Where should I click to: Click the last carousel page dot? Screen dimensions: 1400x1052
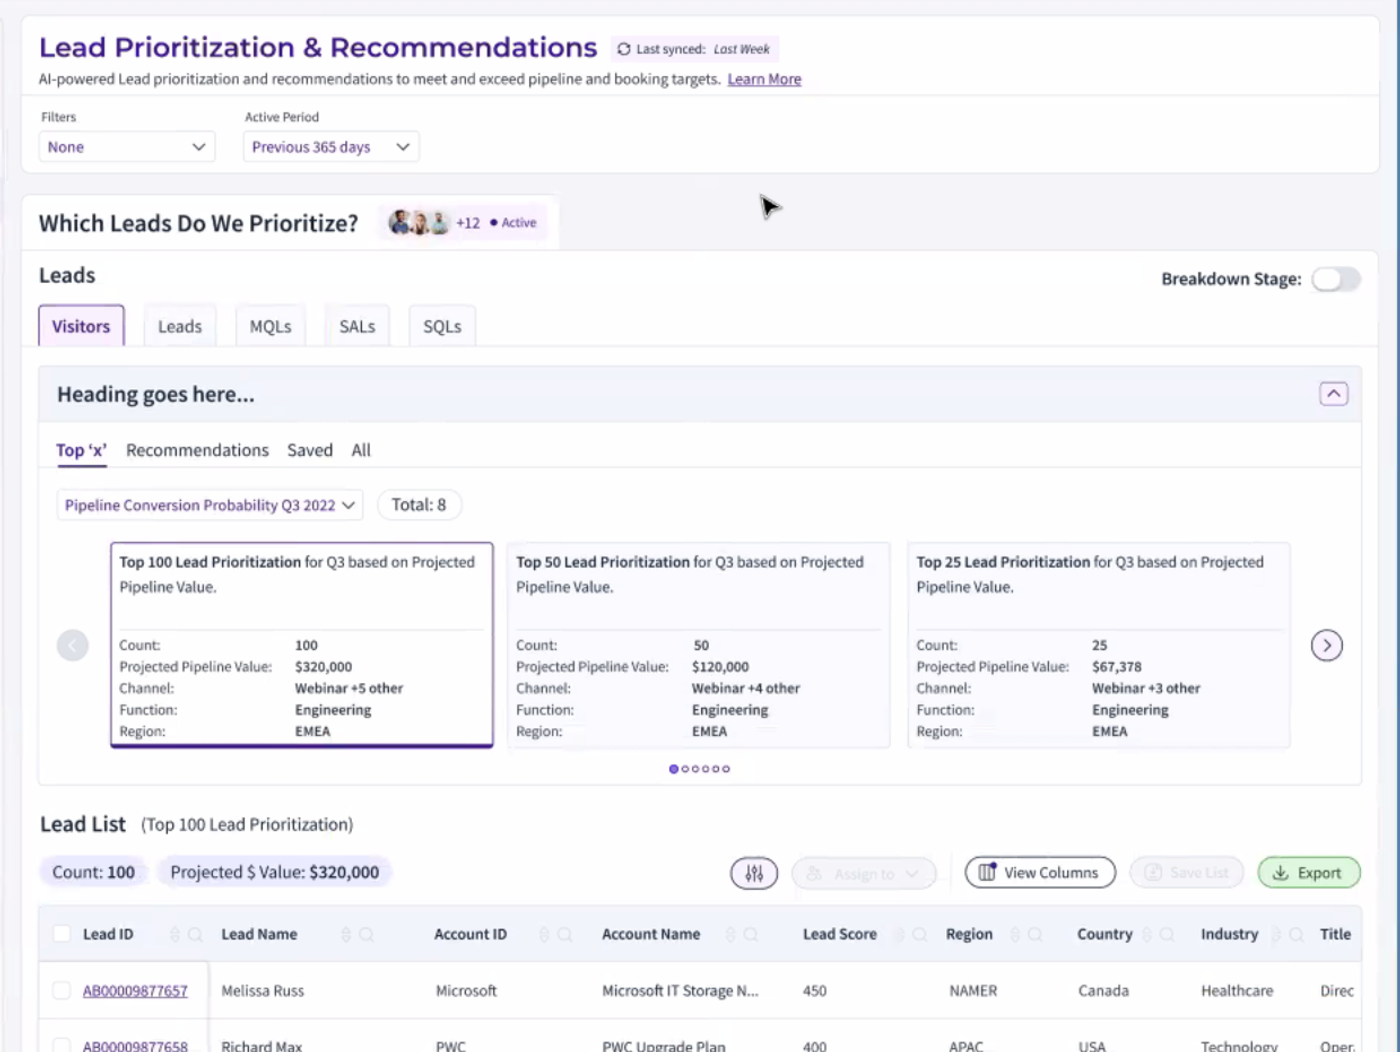726,769
